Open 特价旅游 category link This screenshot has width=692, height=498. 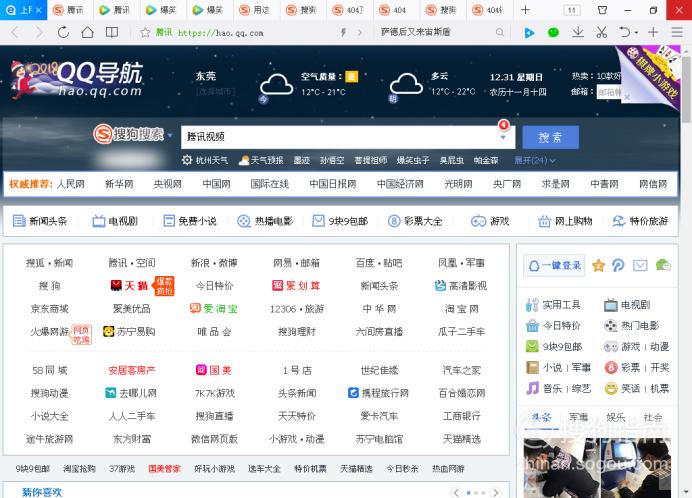[640, 221]
